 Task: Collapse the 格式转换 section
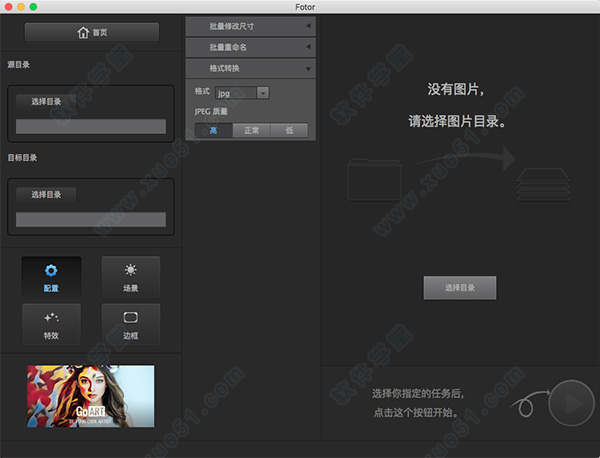tap(251, 68)
